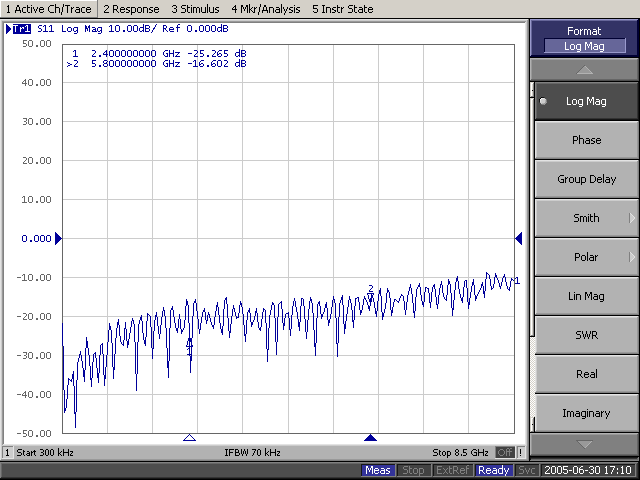
Task: Click the Svc status indicator
Action: pyautogui.click(x=527, y=470)
